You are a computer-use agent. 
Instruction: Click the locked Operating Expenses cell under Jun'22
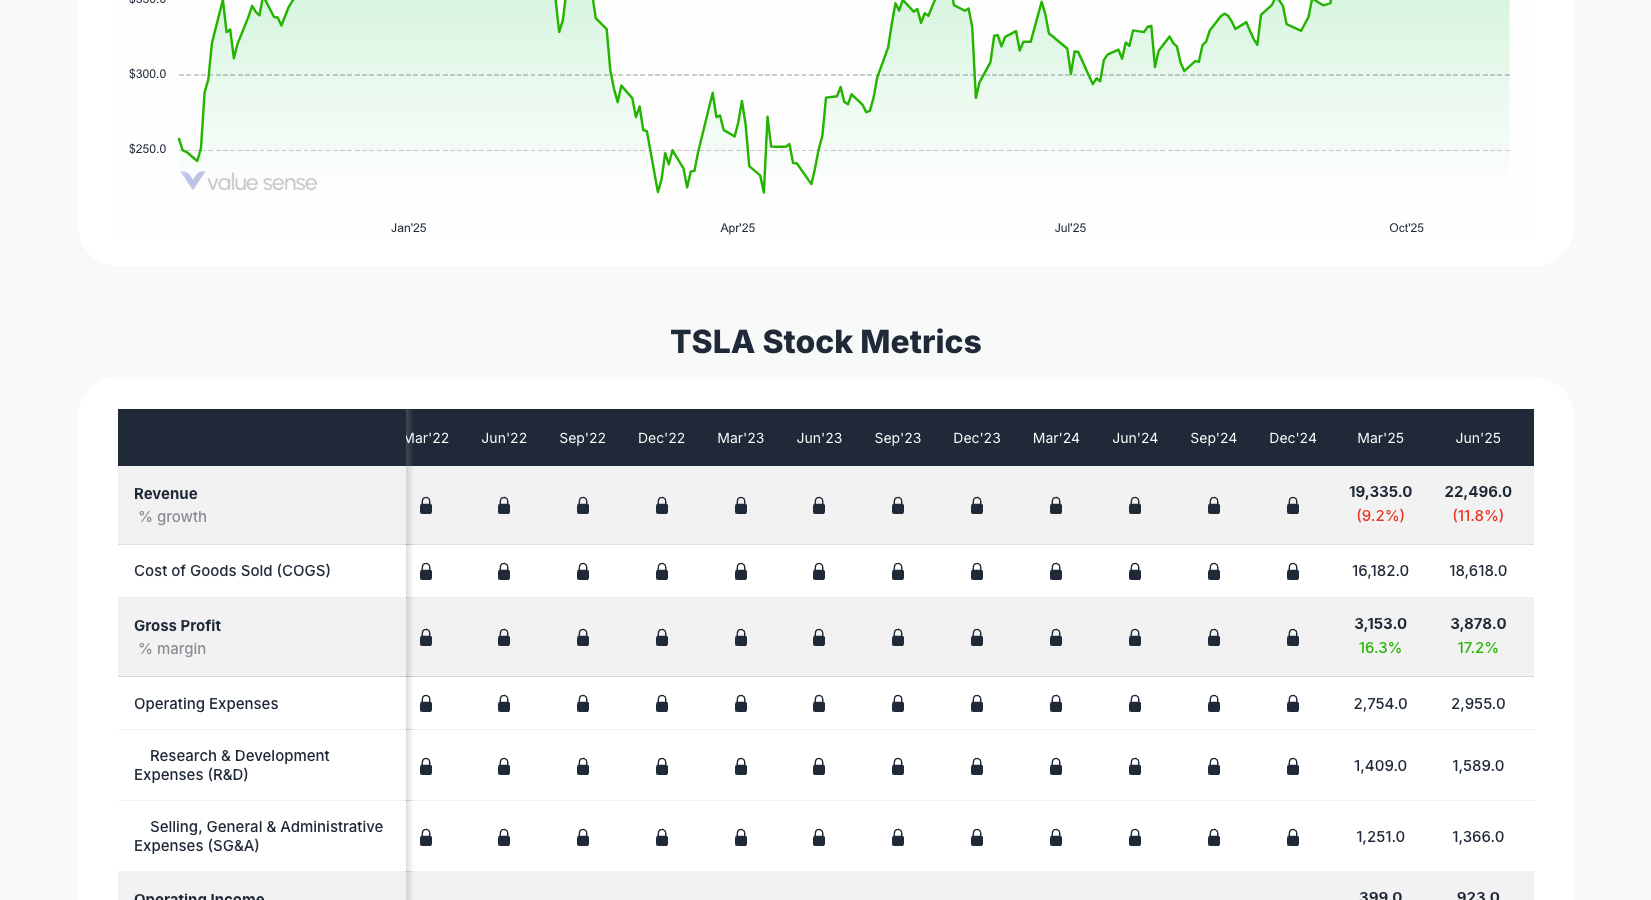[503, 704]
